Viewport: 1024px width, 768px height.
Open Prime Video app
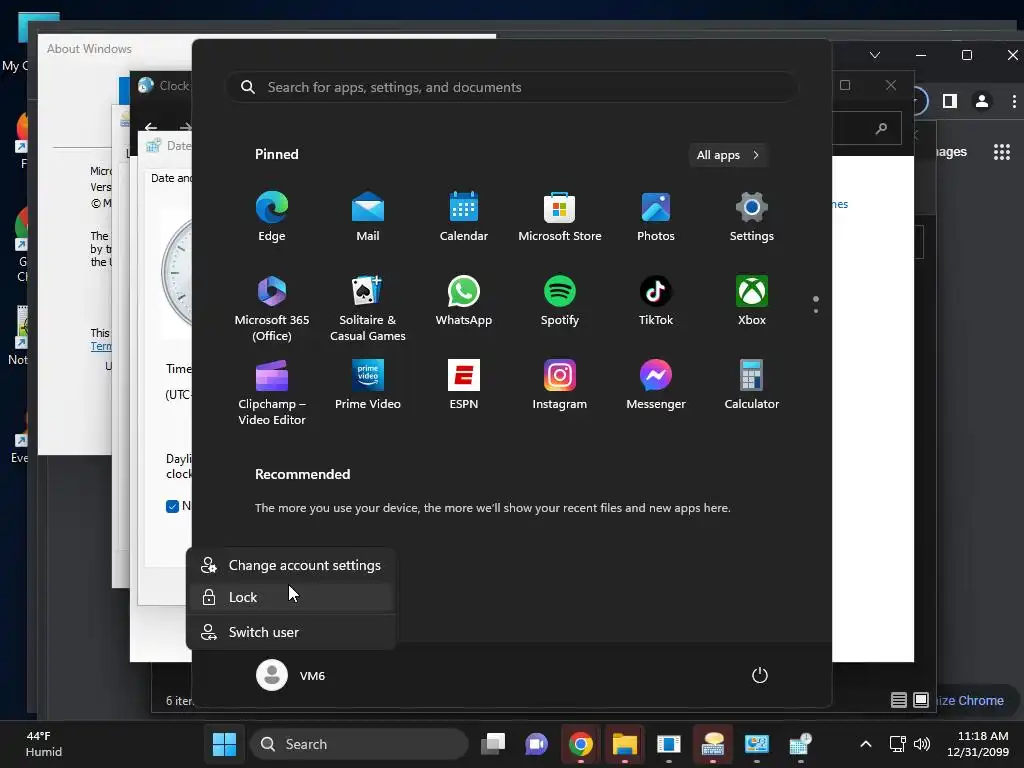368,385
